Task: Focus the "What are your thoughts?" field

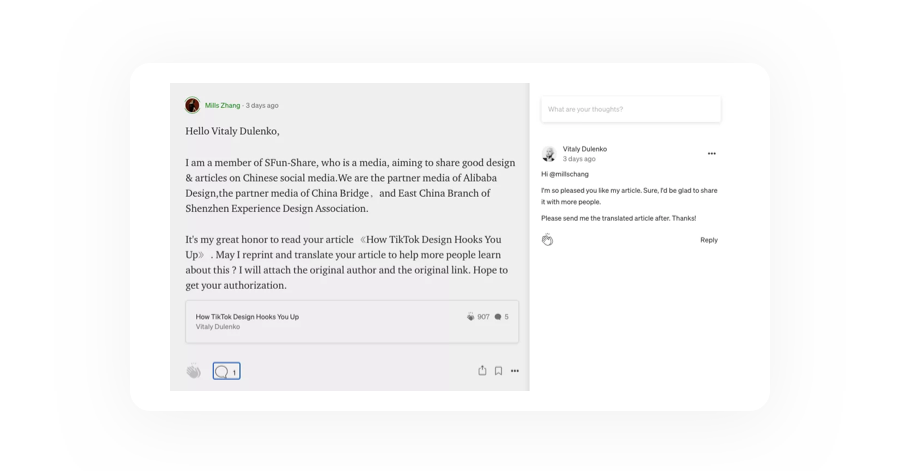Action: coord(630,109)
